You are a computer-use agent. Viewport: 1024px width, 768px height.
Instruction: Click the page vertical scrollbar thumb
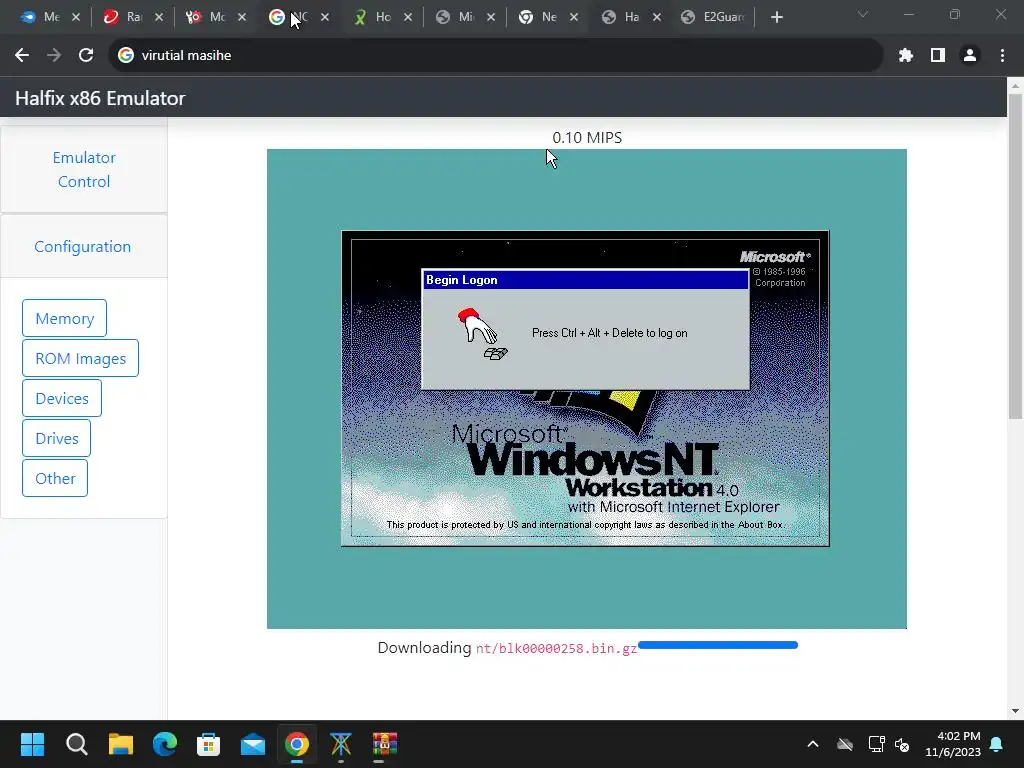[1015, 256]
